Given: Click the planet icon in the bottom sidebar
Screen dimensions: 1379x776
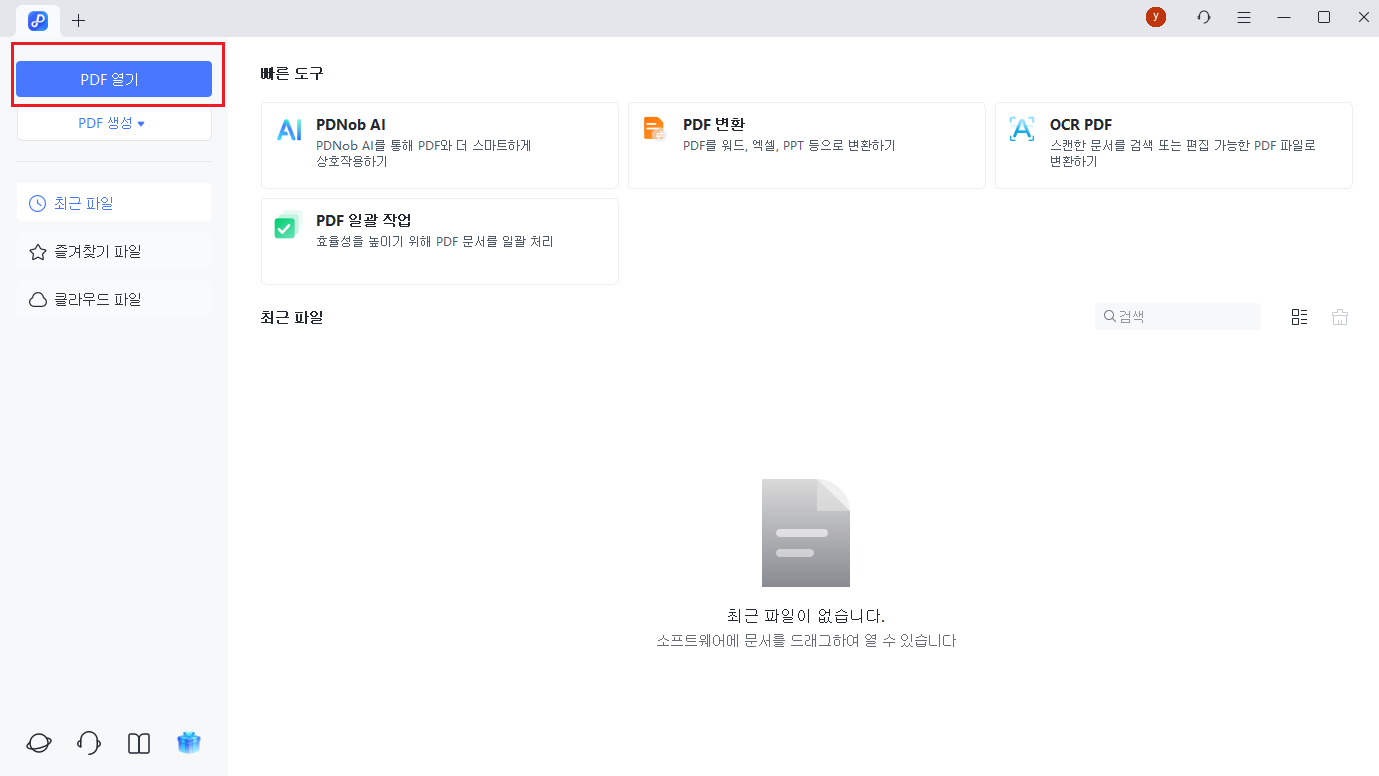Looking at the screenshot, I should pyautogui.click(x=39, y=743).
